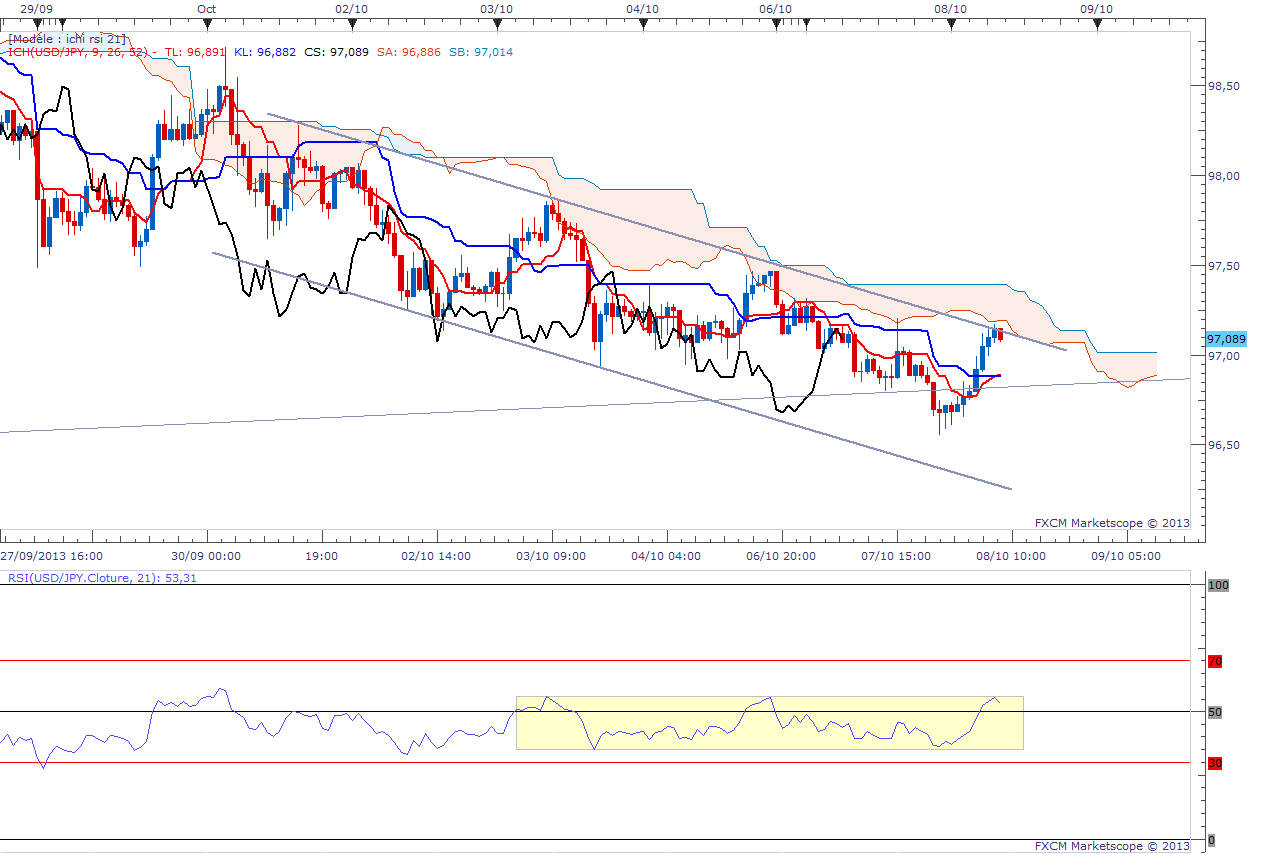Click the SA: 96,886 Senkou A value
The height and width of the screenshot is (854, 1263).
coord(408,52)
